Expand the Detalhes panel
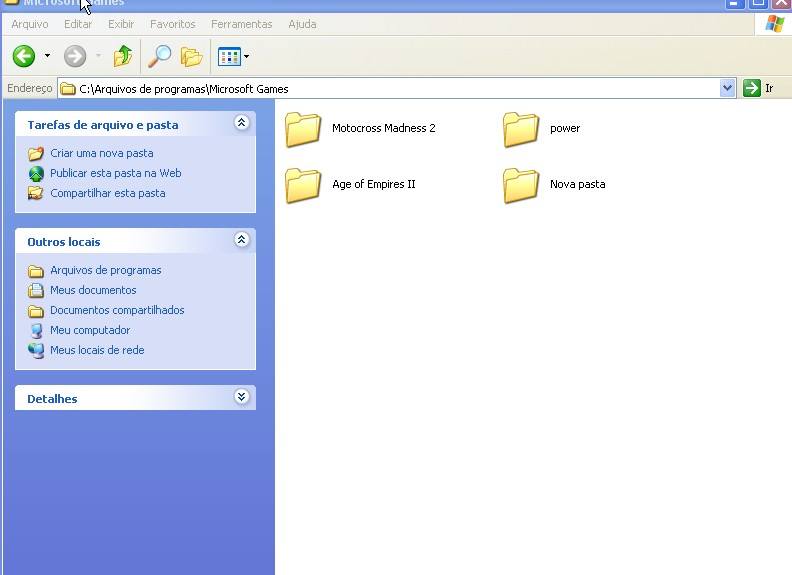 tap(241, 397)
